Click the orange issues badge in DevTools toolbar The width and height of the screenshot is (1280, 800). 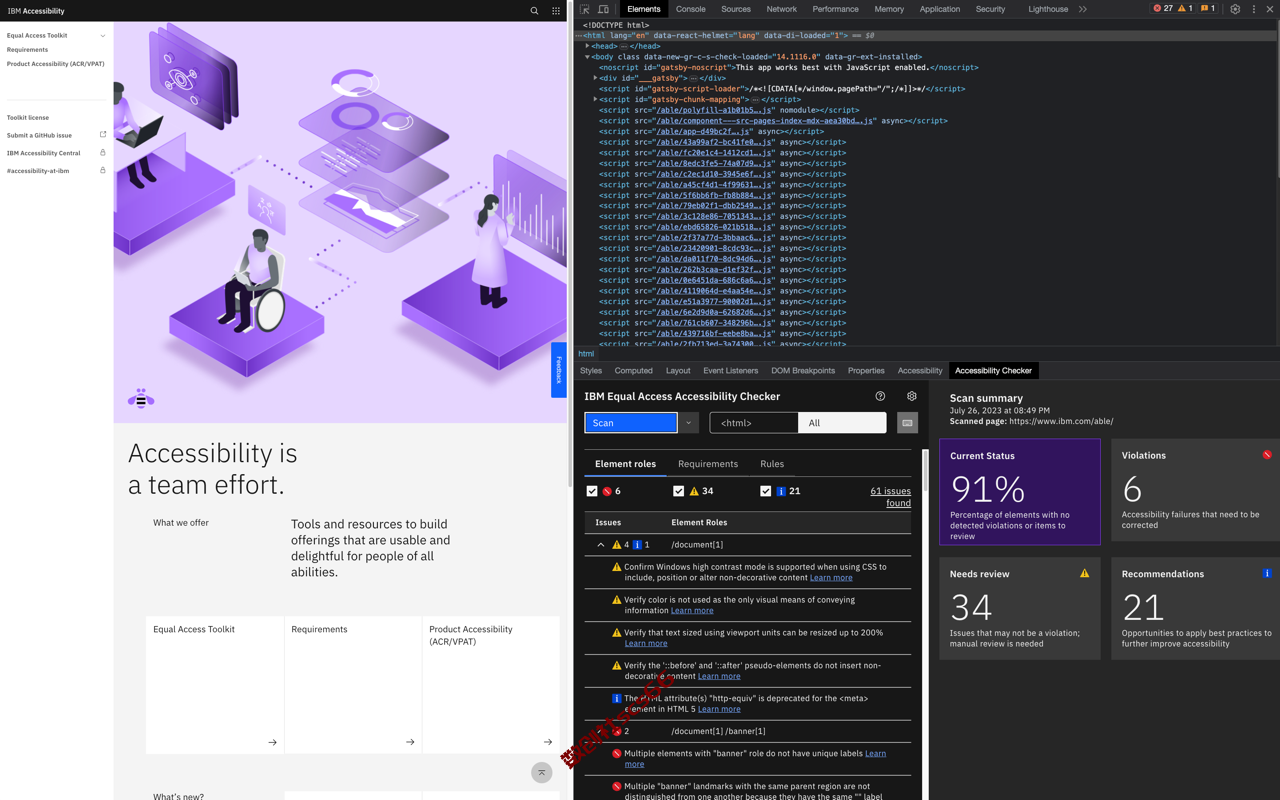point(1208,9)
